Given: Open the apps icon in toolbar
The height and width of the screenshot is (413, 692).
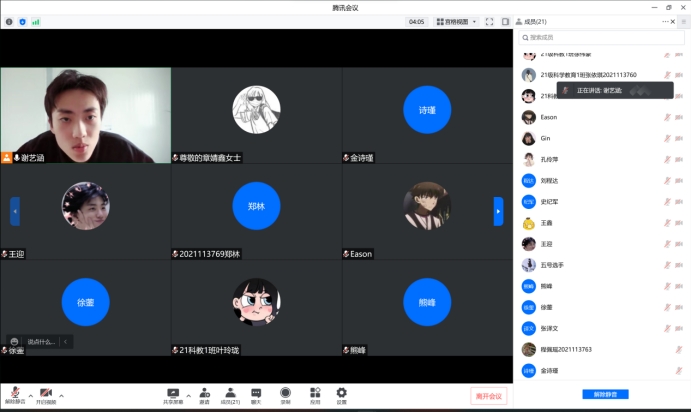Looking at the screenshot, I should pos(315,393).
